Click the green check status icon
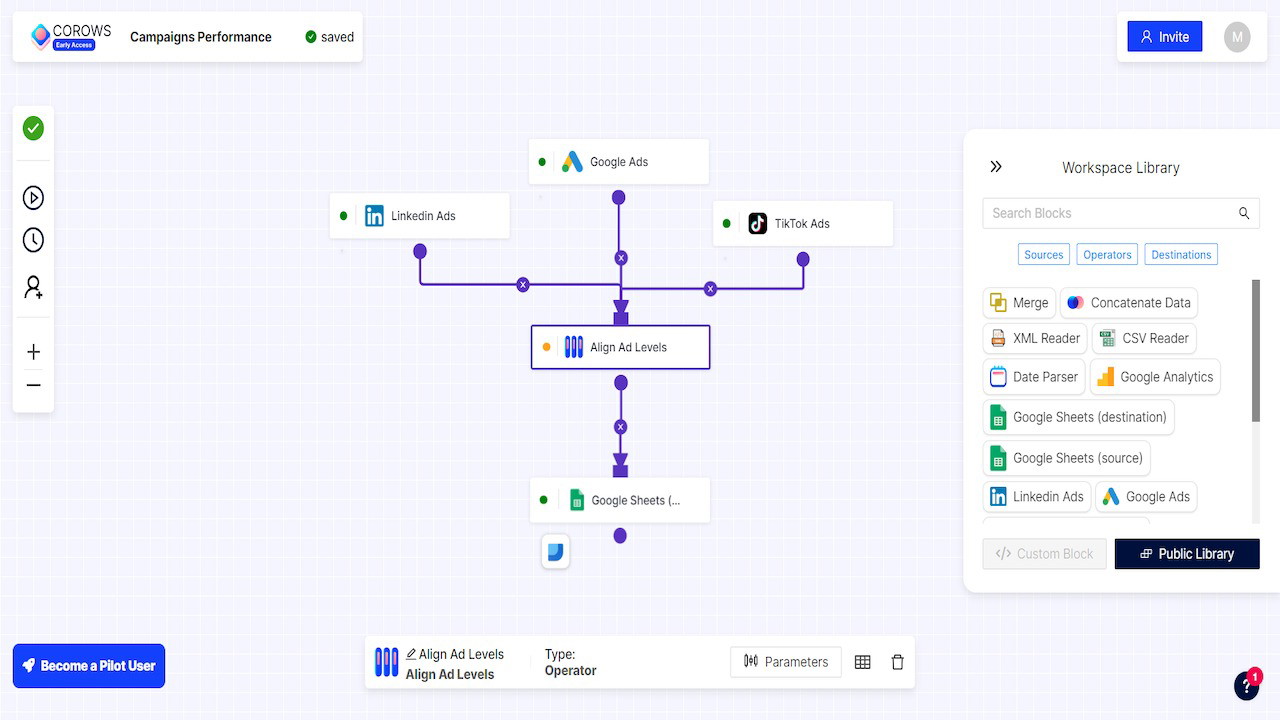 tap(33, 128)
